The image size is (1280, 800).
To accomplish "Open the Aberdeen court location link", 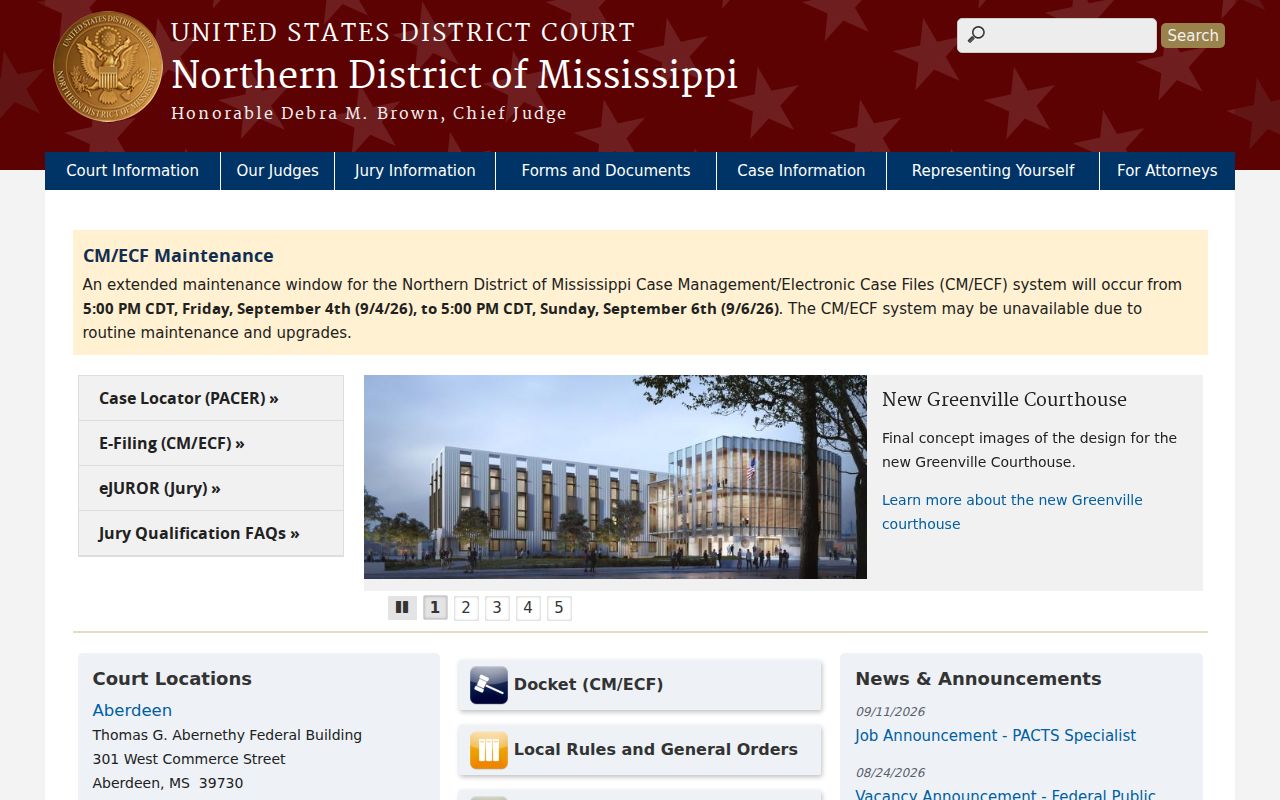I will 132,710.
